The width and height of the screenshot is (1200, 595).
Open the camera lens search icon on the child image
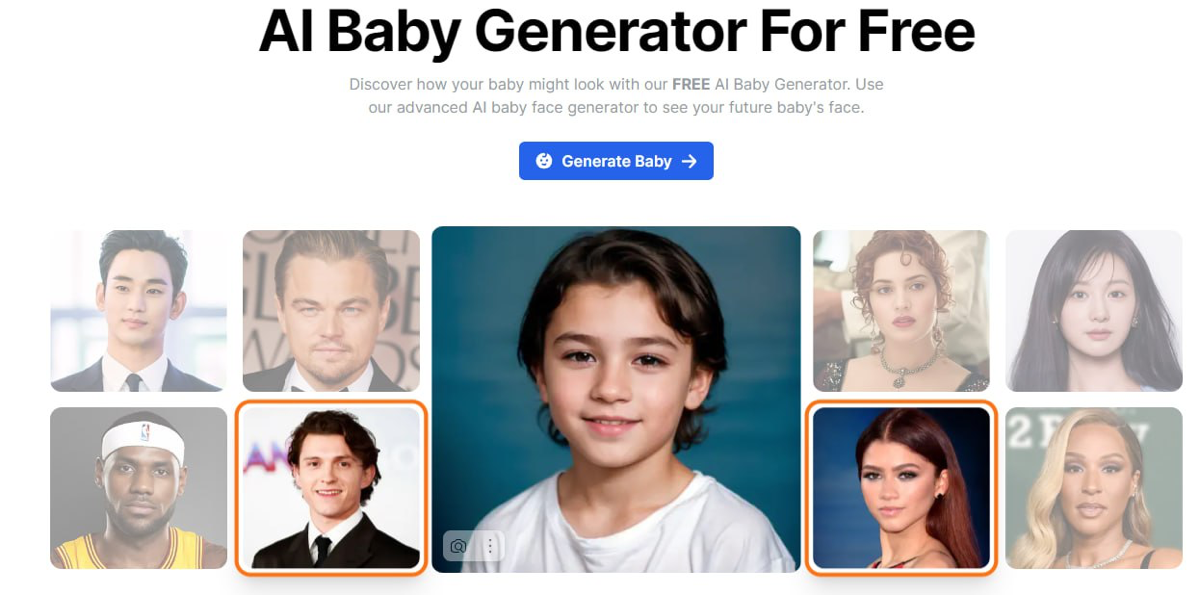[458, 546]
